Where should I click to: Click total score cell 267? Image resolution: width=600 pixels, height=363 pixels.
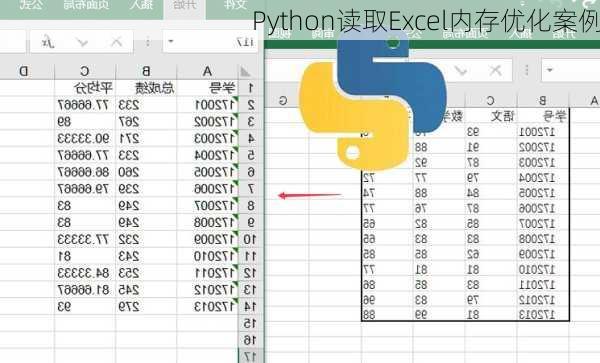146,122
